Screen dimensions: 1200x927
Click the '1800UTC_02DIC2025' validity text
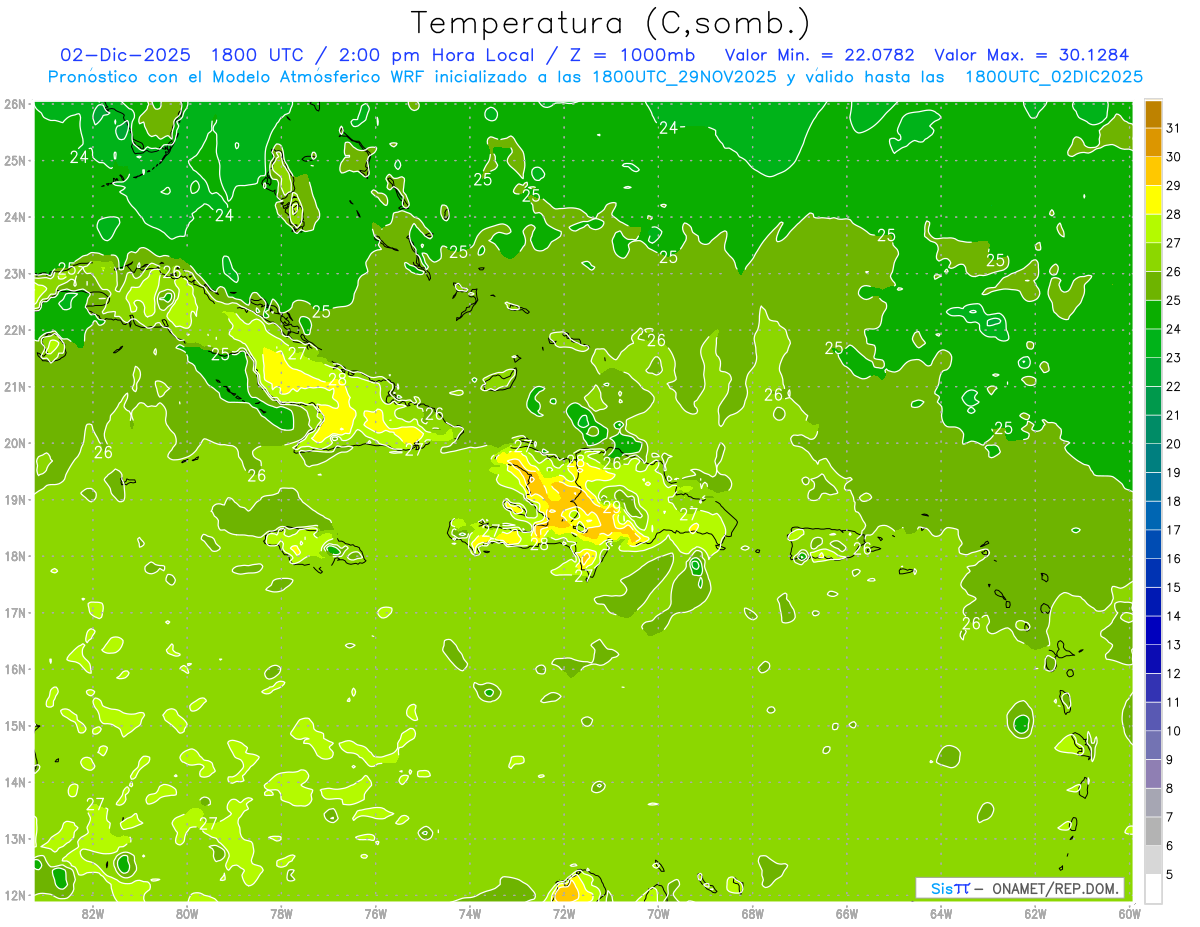coord(1054,77)
